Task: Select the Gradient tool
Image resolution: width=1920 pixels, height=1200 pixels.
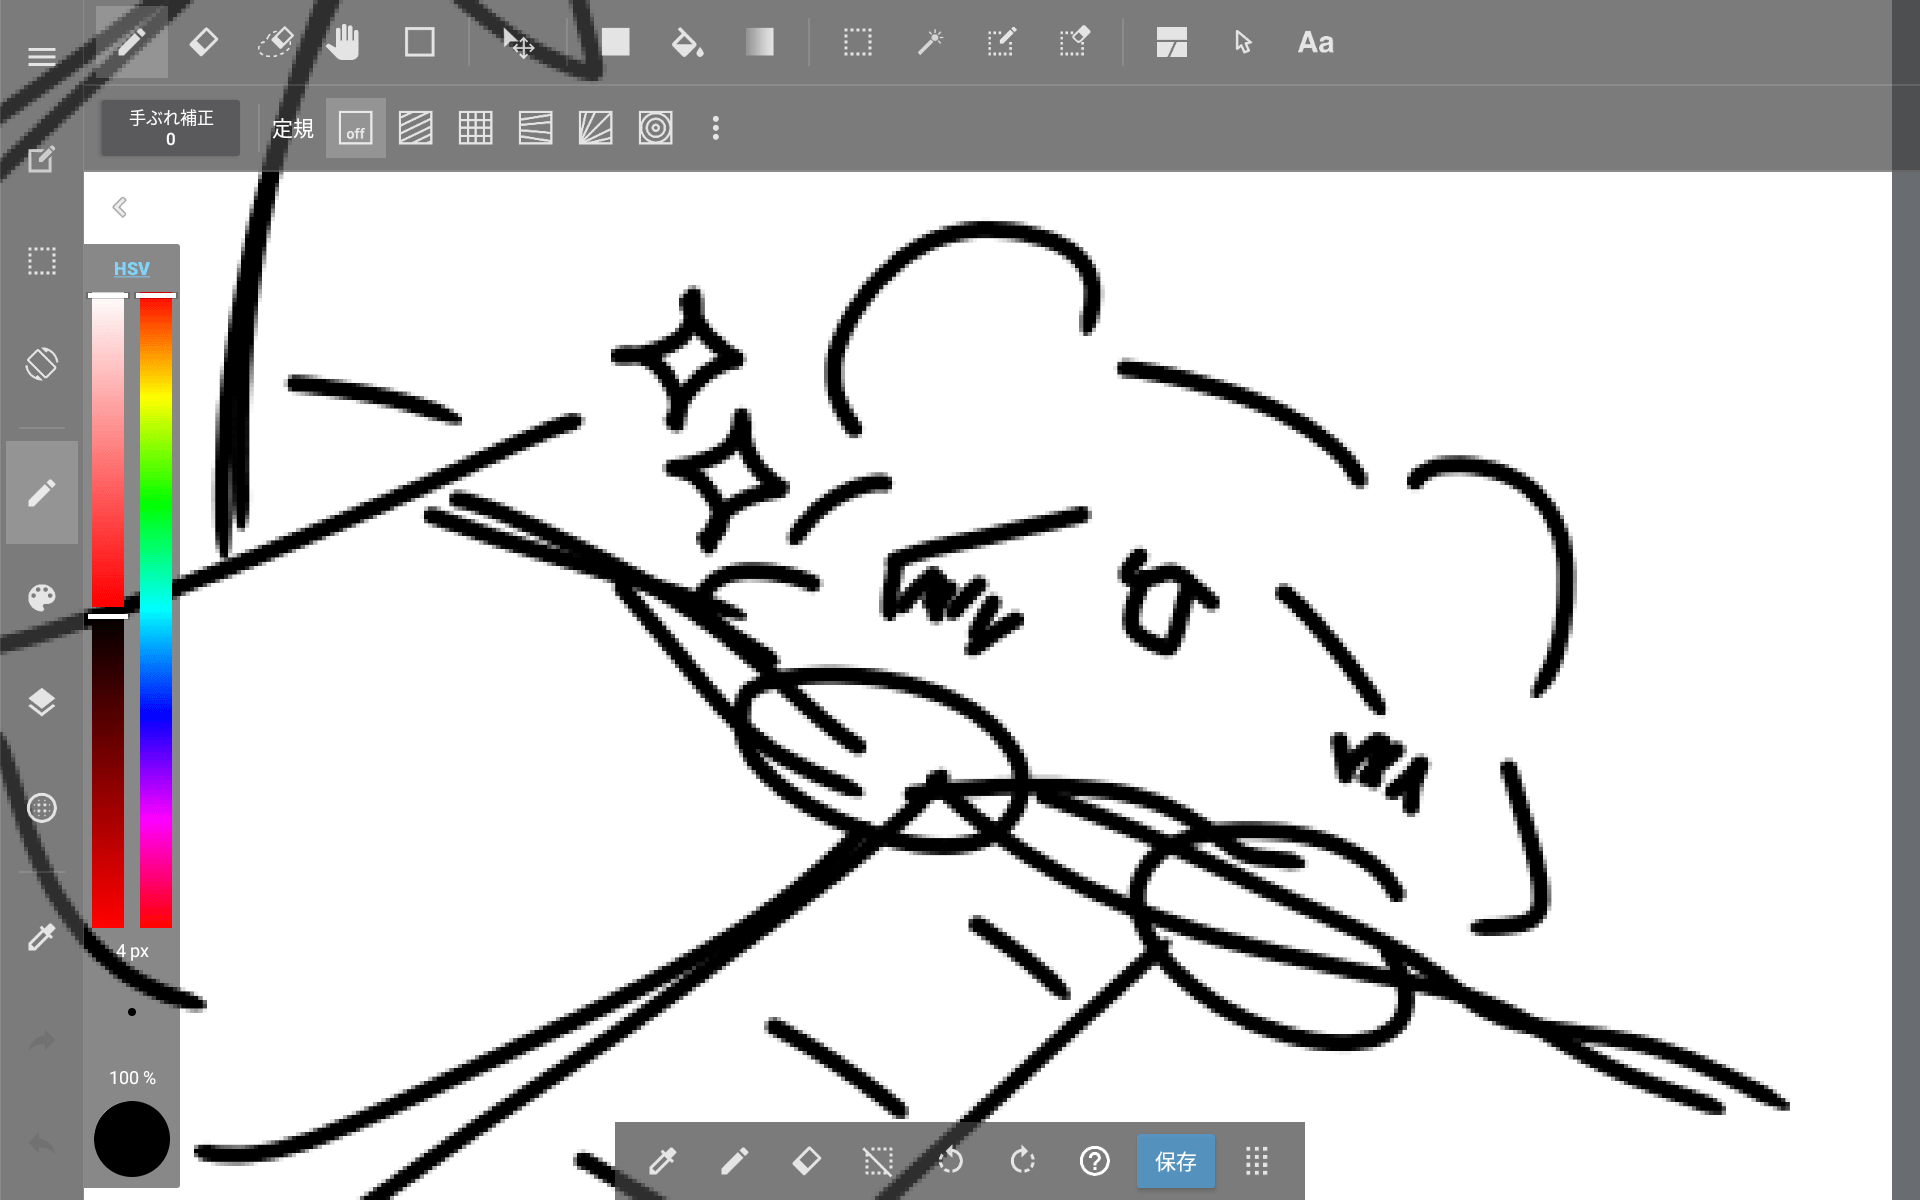Action: (759, 43)
